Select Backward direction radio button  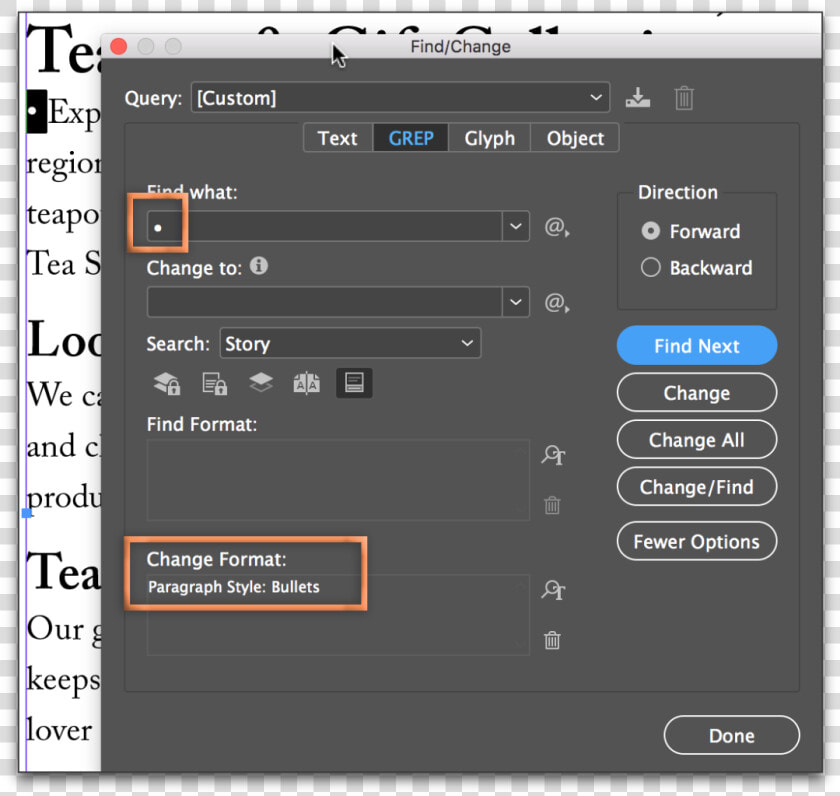pos(650,267)
